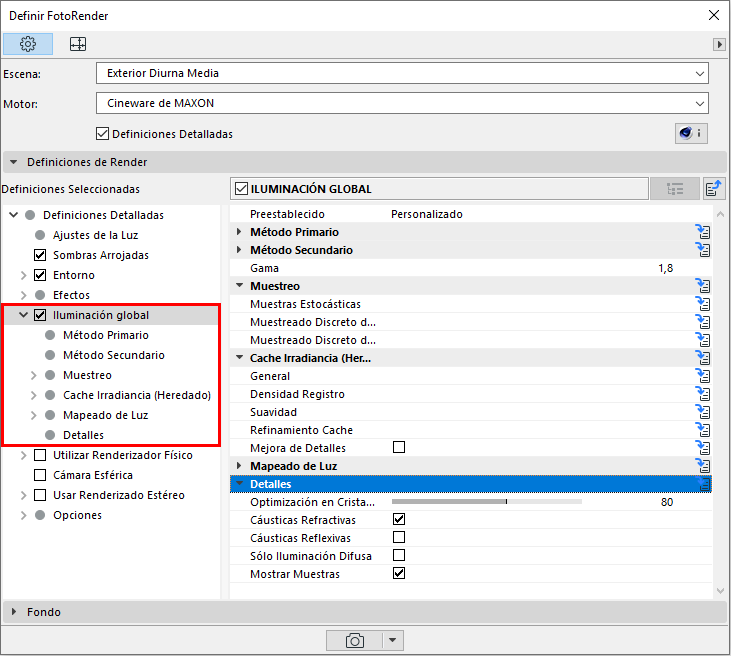Toggle Iluminación global tree checkbox
Screen dimensions: 731x656
click(x=40, y=315)
